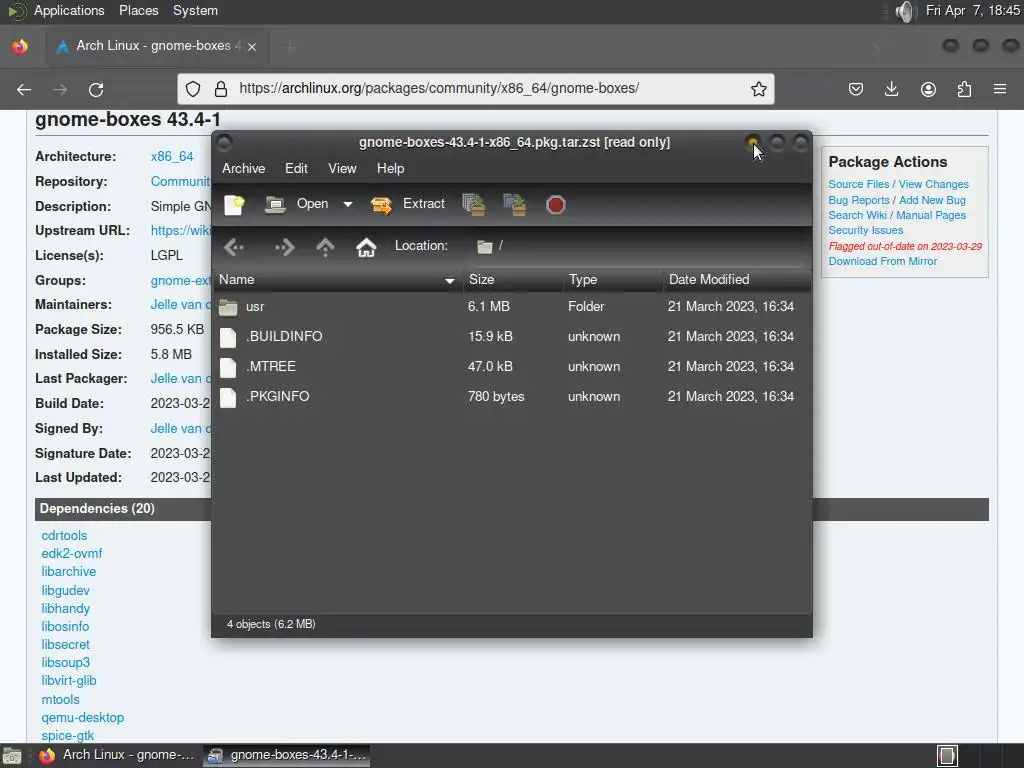Click the Firefox tracking protection shield icon
Viewport: 1024px width, 768px height.
[193, 89]
